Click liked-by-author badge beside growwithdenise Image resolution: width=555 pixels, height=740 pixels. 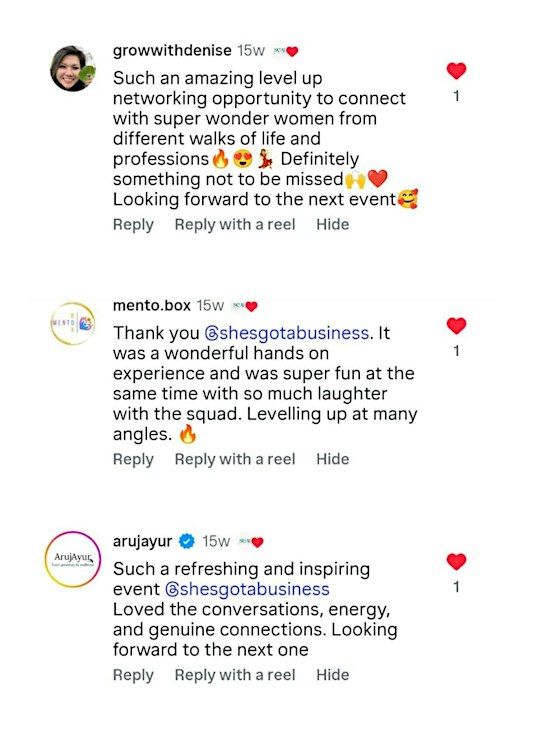[286, 51]
